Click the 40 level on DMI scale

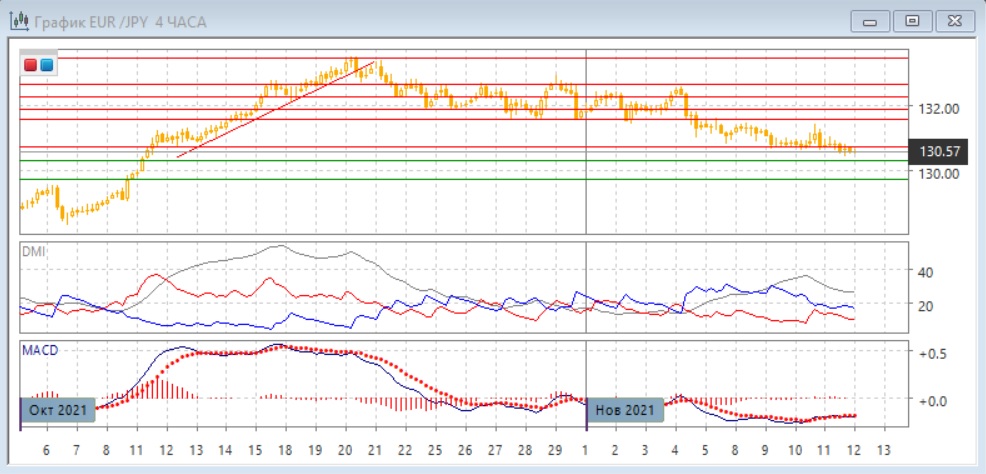click(925, 272)
